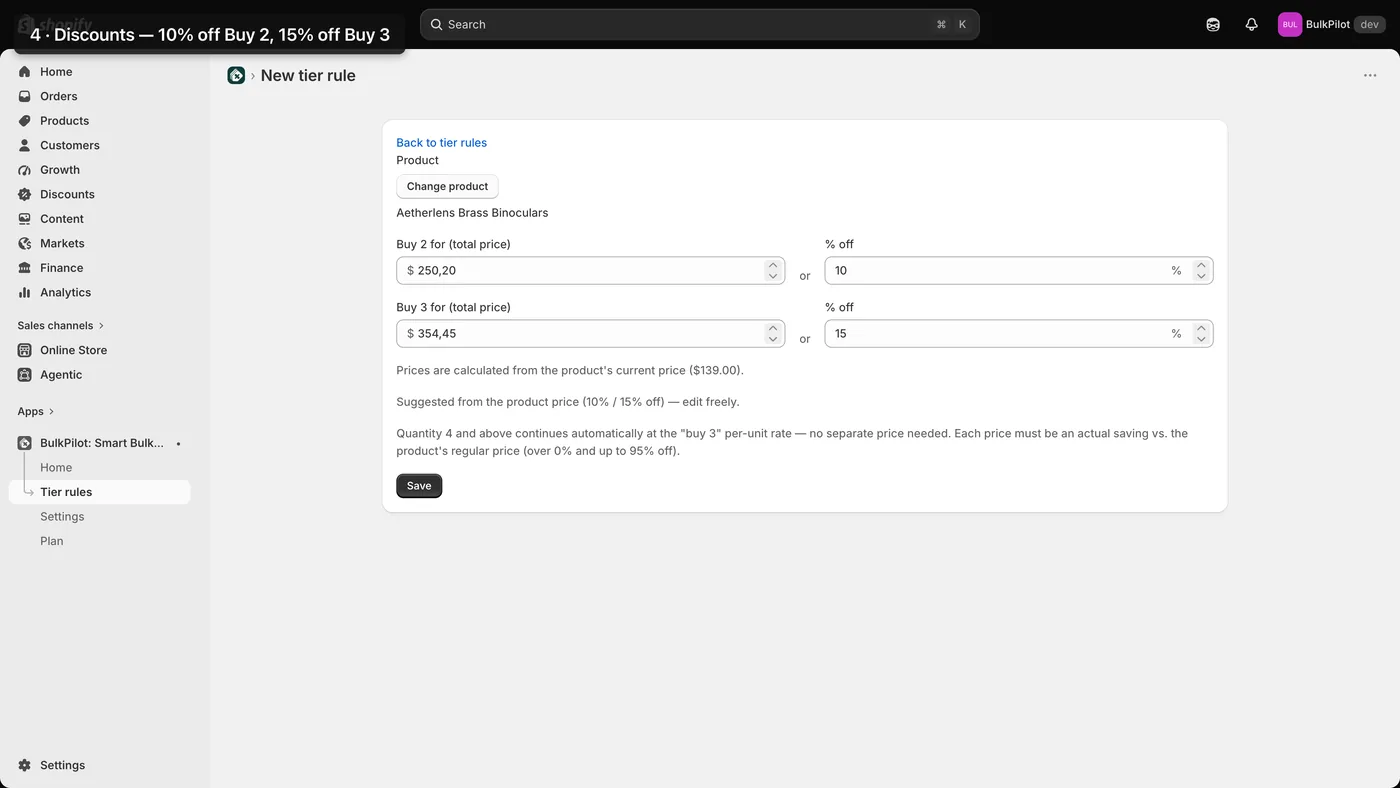Click the Online Store storefront icon

pyautogui.click(x=25, y=350)
